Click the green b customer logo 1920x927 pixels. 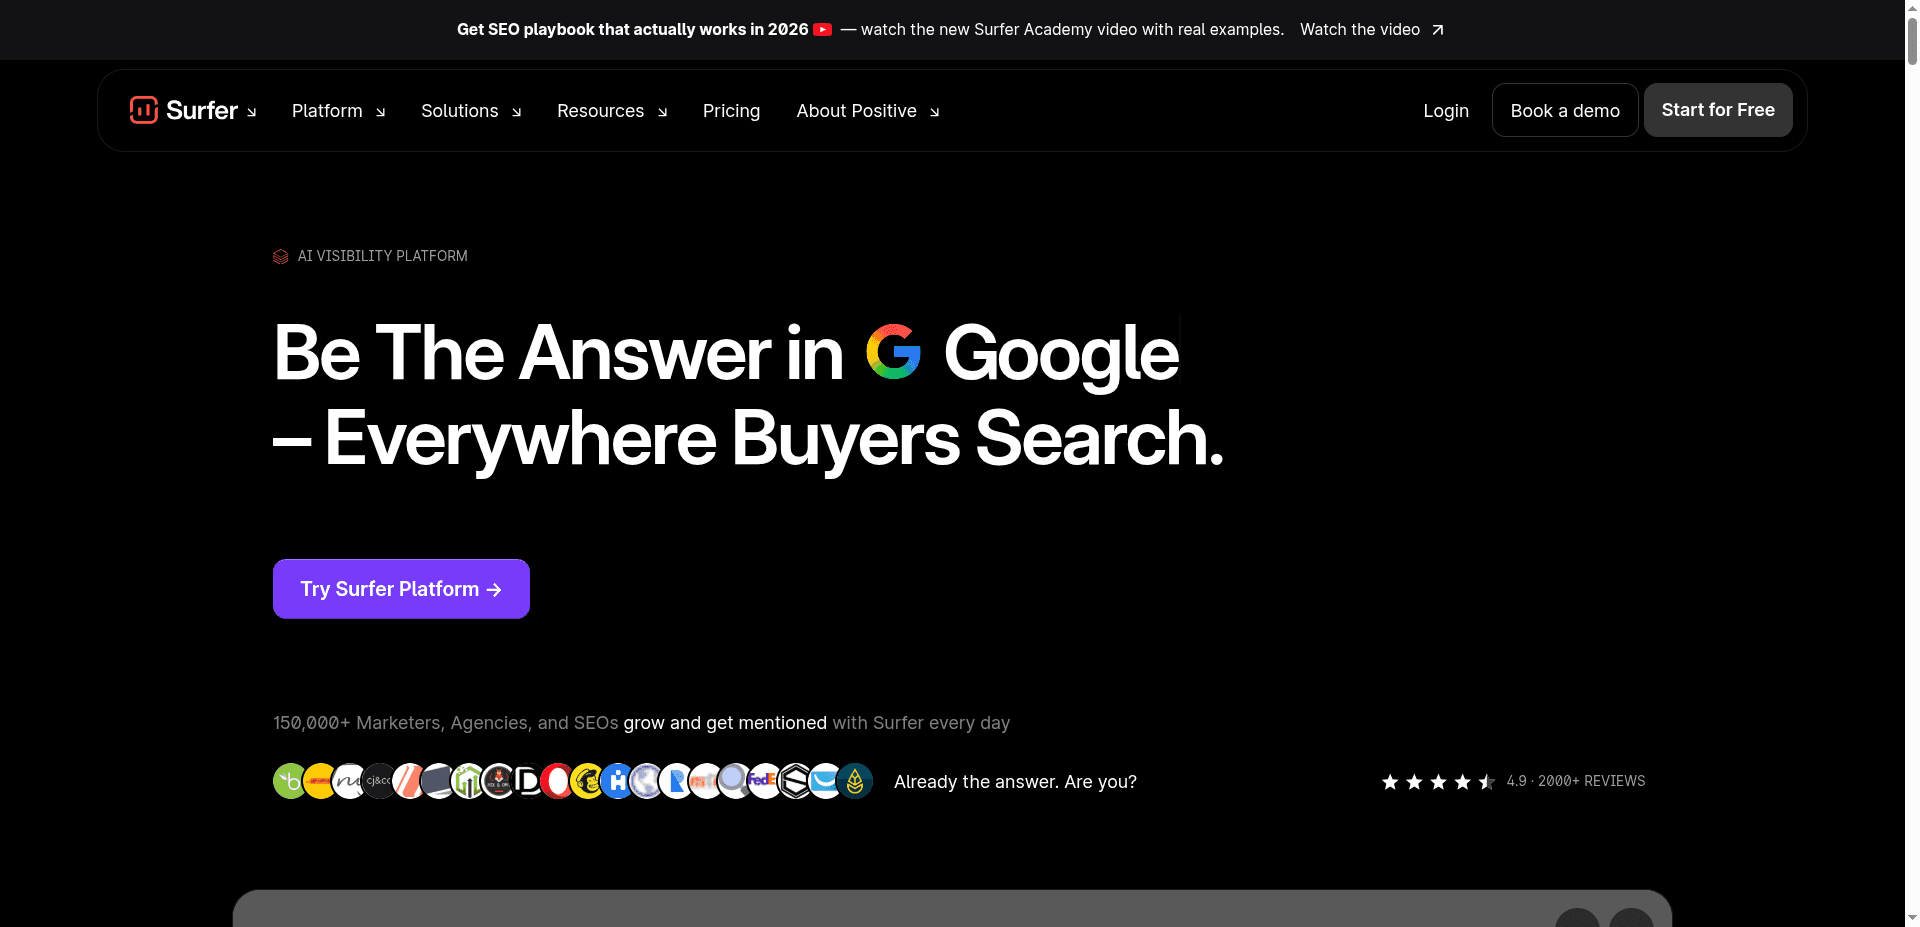(290, 781)
